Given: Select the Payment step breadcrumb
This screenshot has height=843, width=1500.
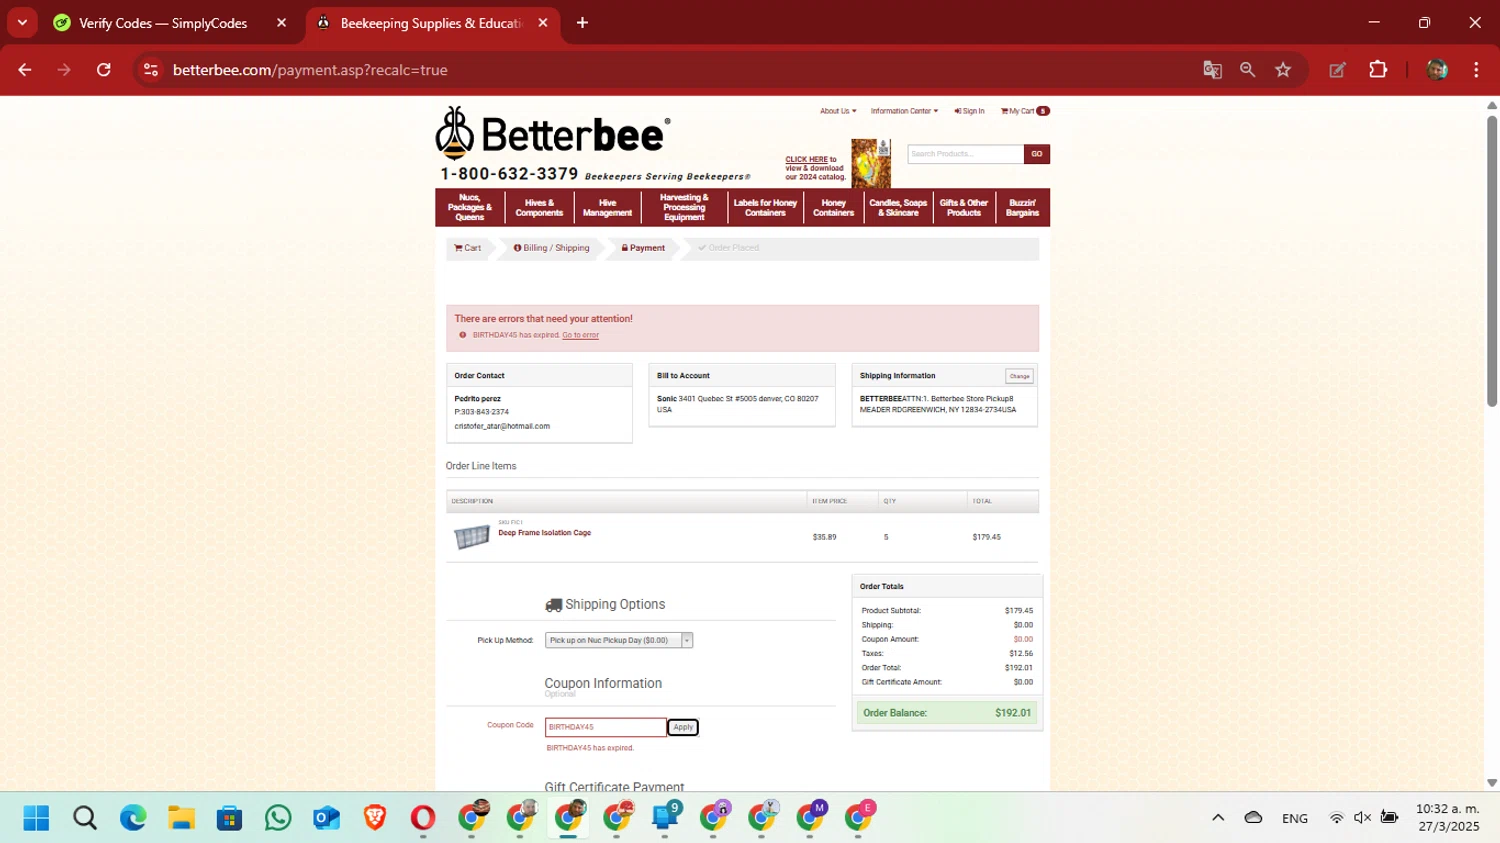Looking at the screenshot, I should 643,248.
